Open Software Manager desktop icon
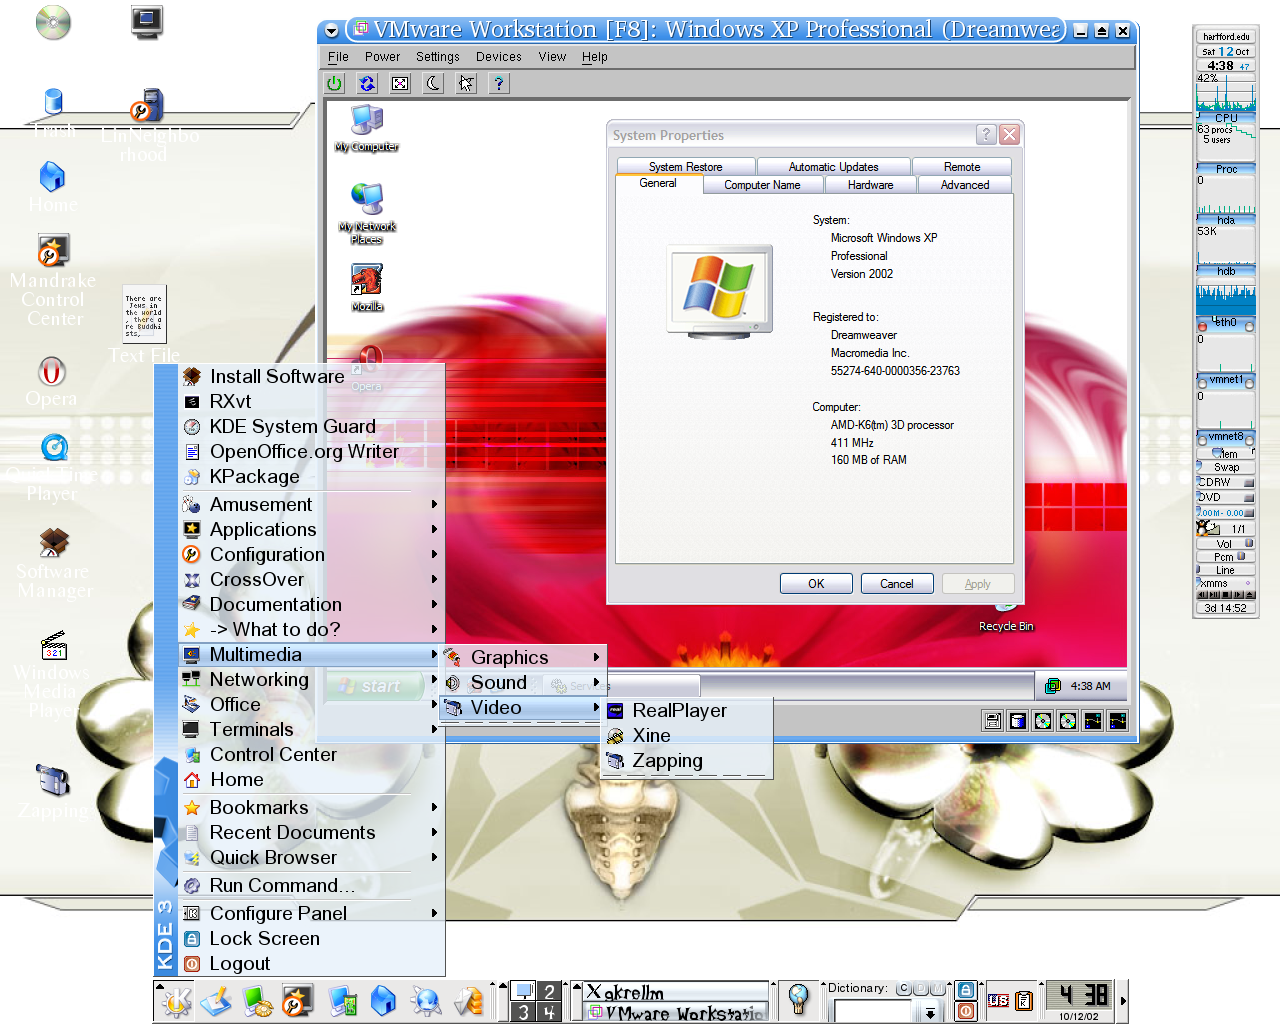The width and height of the screenshot is (1280, 1024). (54, 563)
